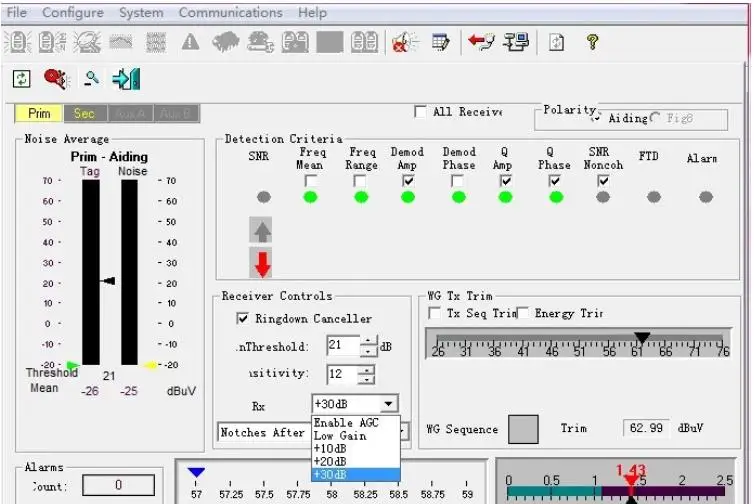Image resolution: width=754 pixels, height=504 pixels.
Task: Uncheck the SNR Noncoh checkbox
Action: point(603,181)
